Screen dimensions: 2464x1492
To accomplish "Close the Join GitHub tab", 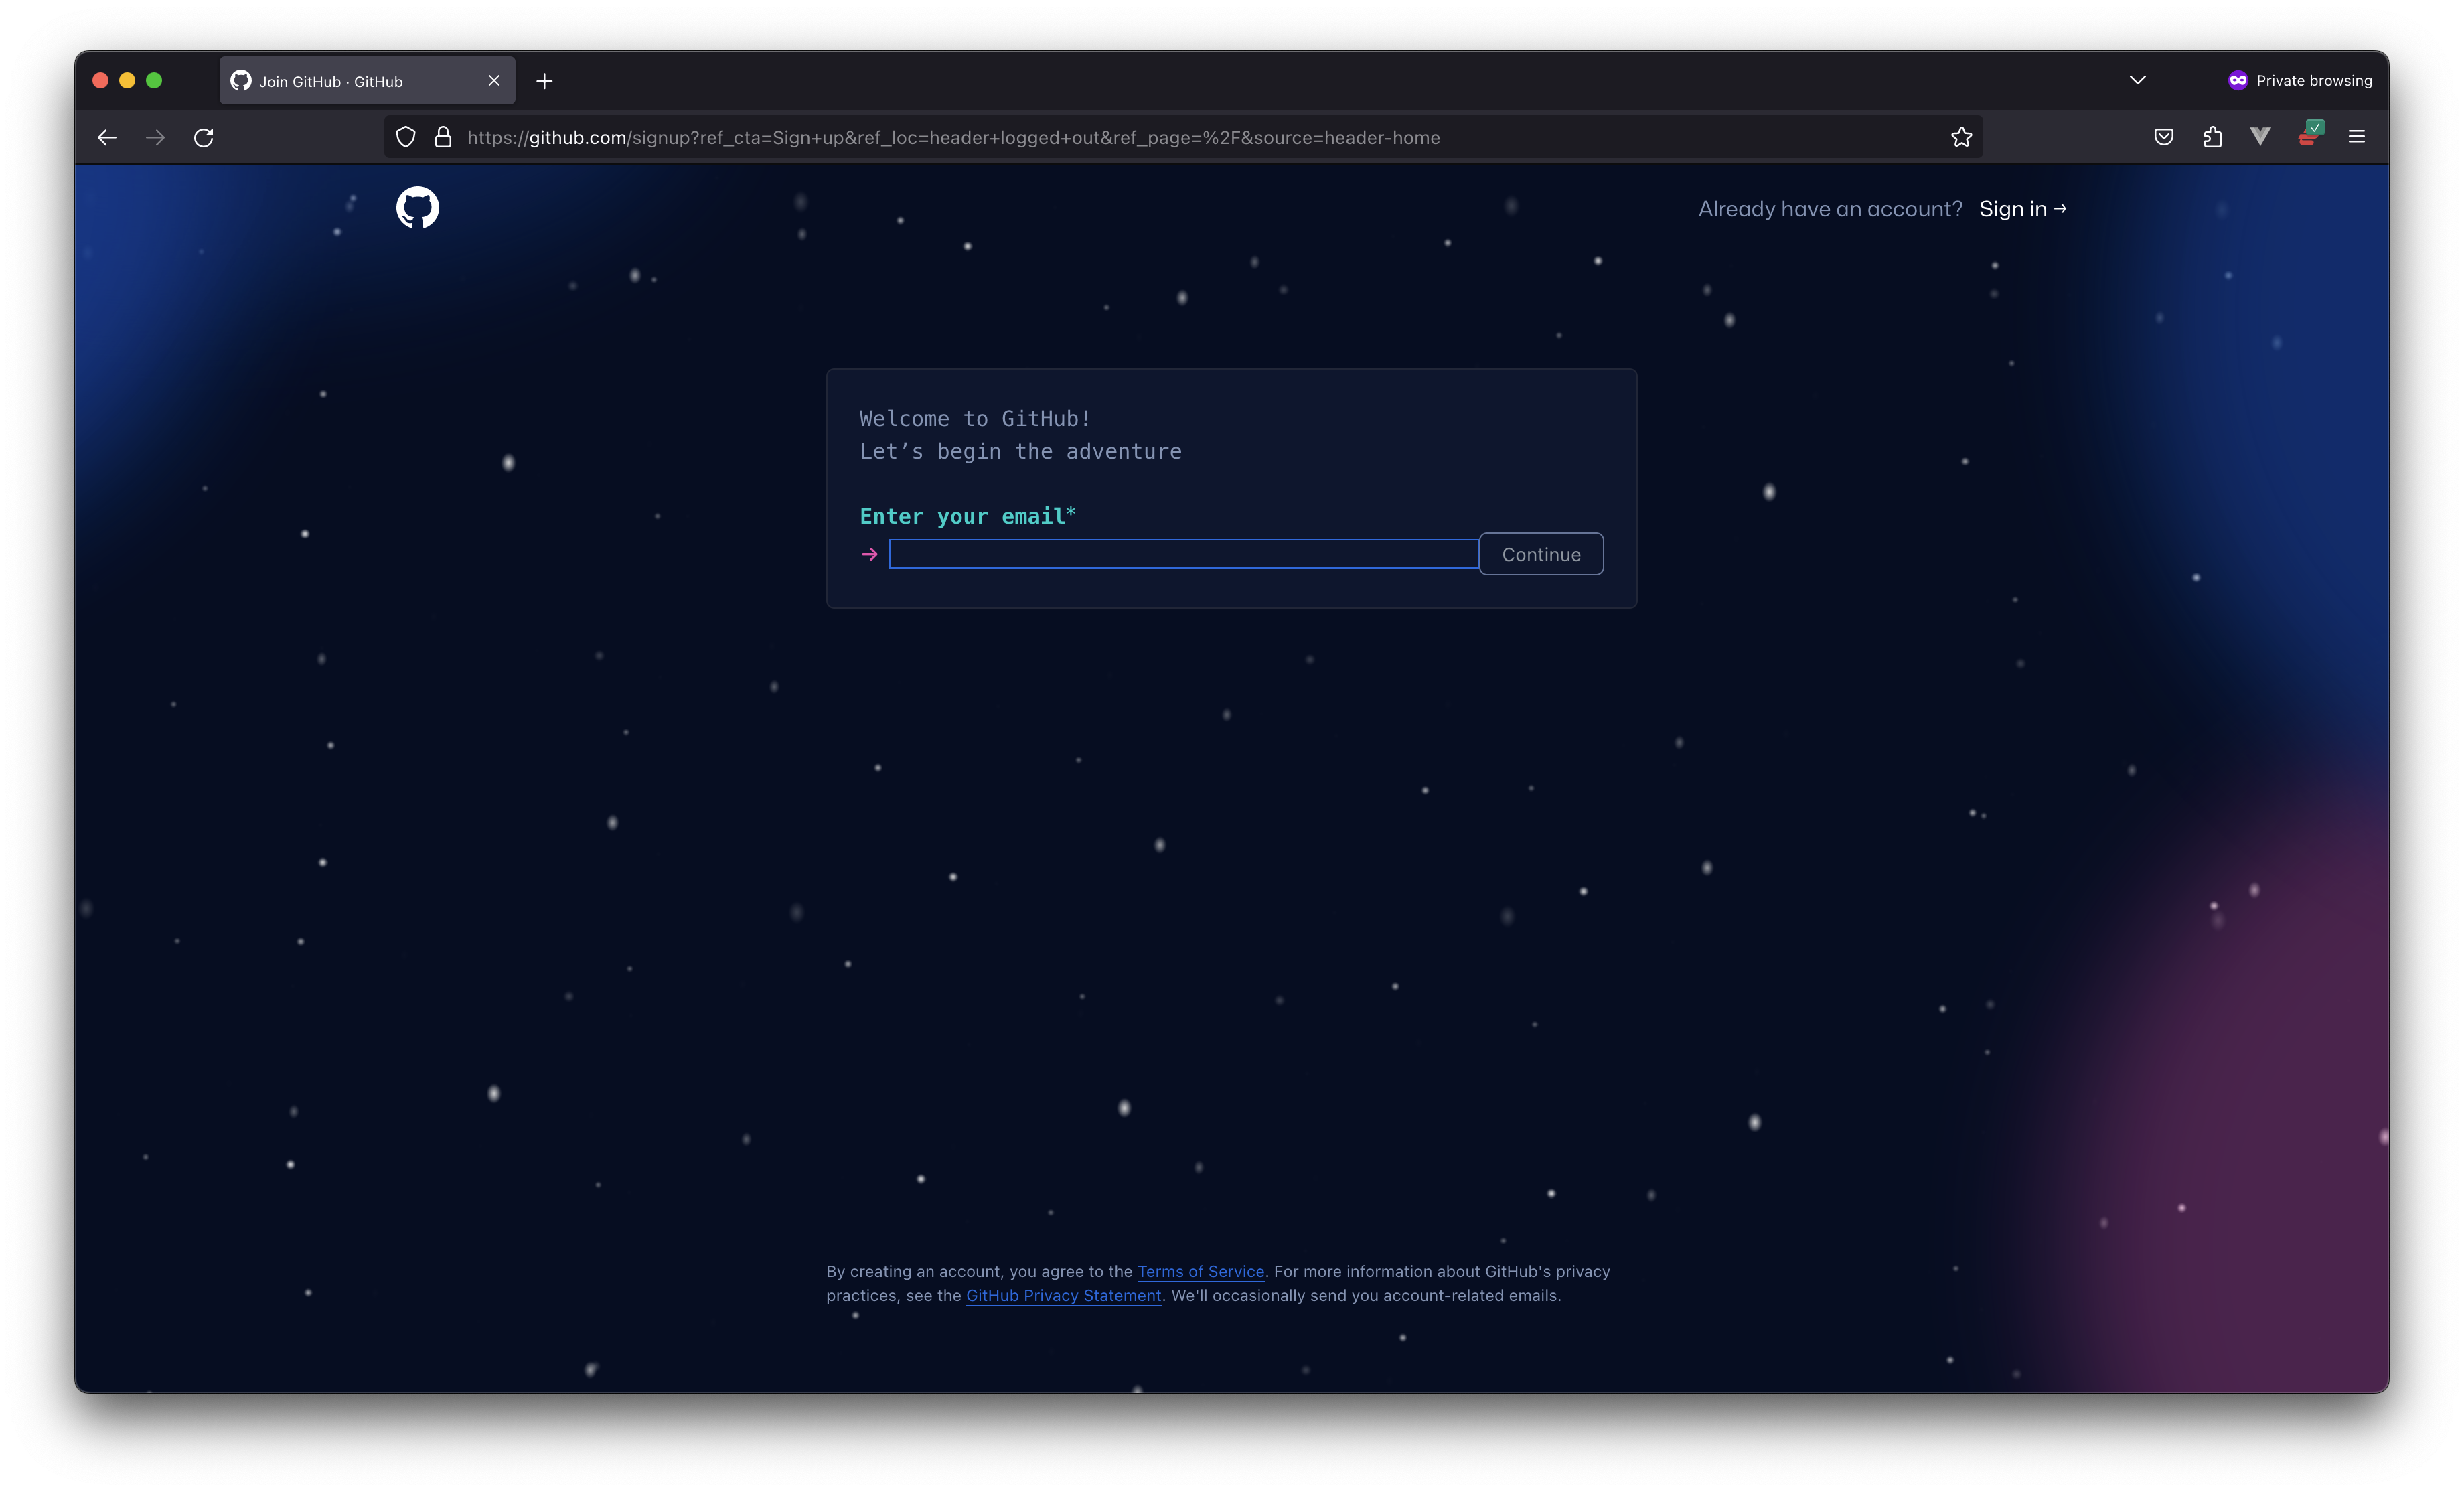I will (x=494, y=81).
